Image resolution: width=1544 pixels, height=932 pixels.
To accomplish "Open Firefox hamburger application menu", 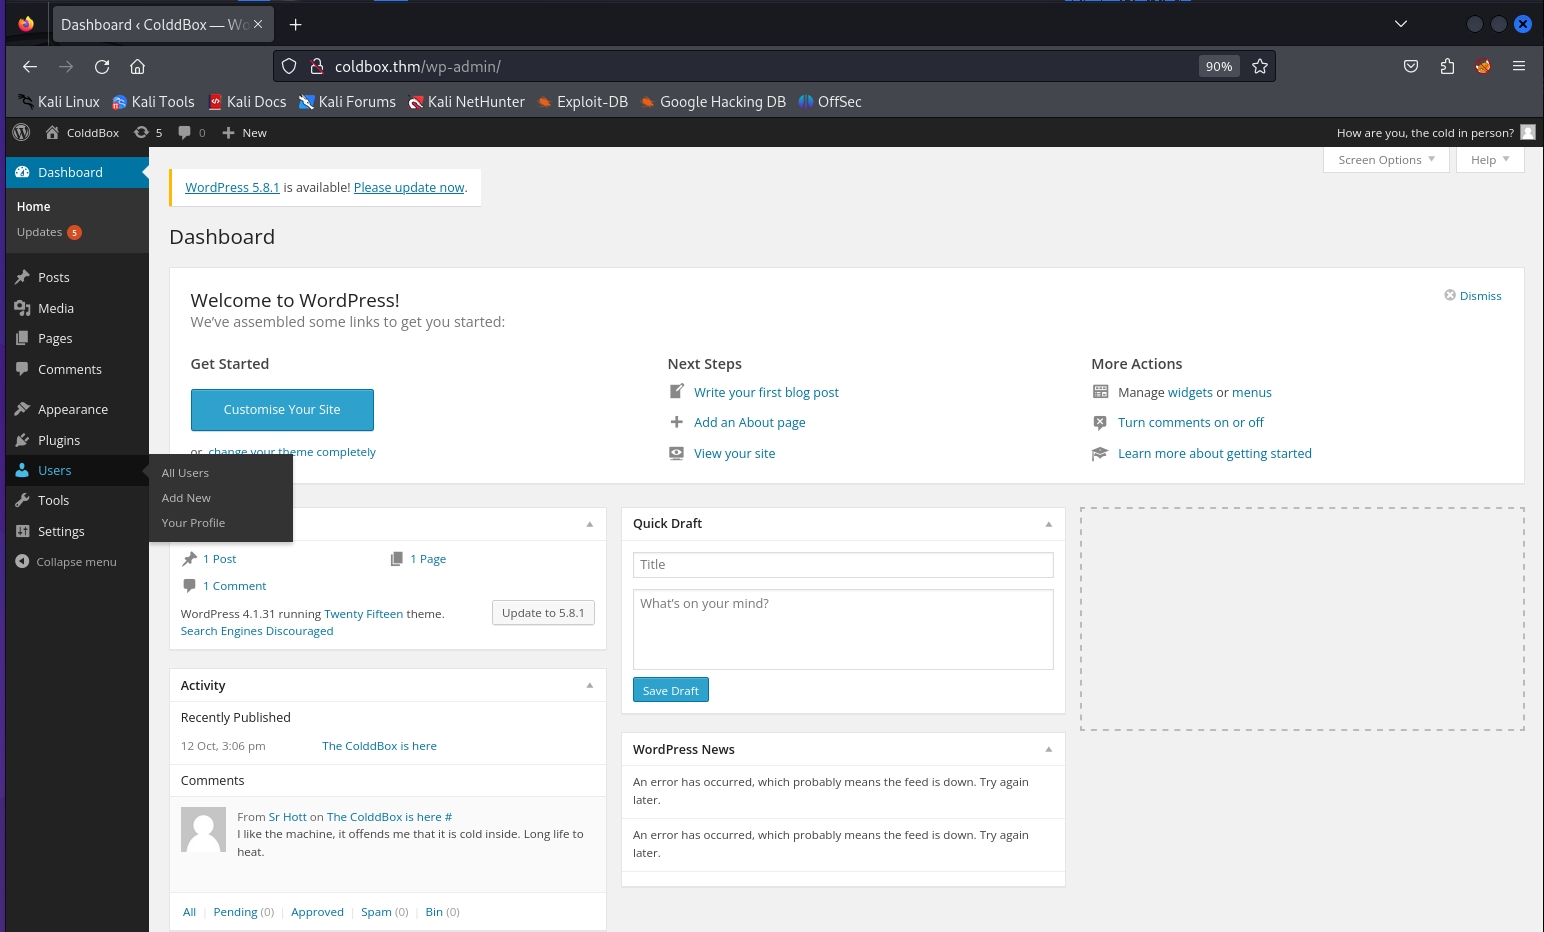I will click(x=1518, y=67).
